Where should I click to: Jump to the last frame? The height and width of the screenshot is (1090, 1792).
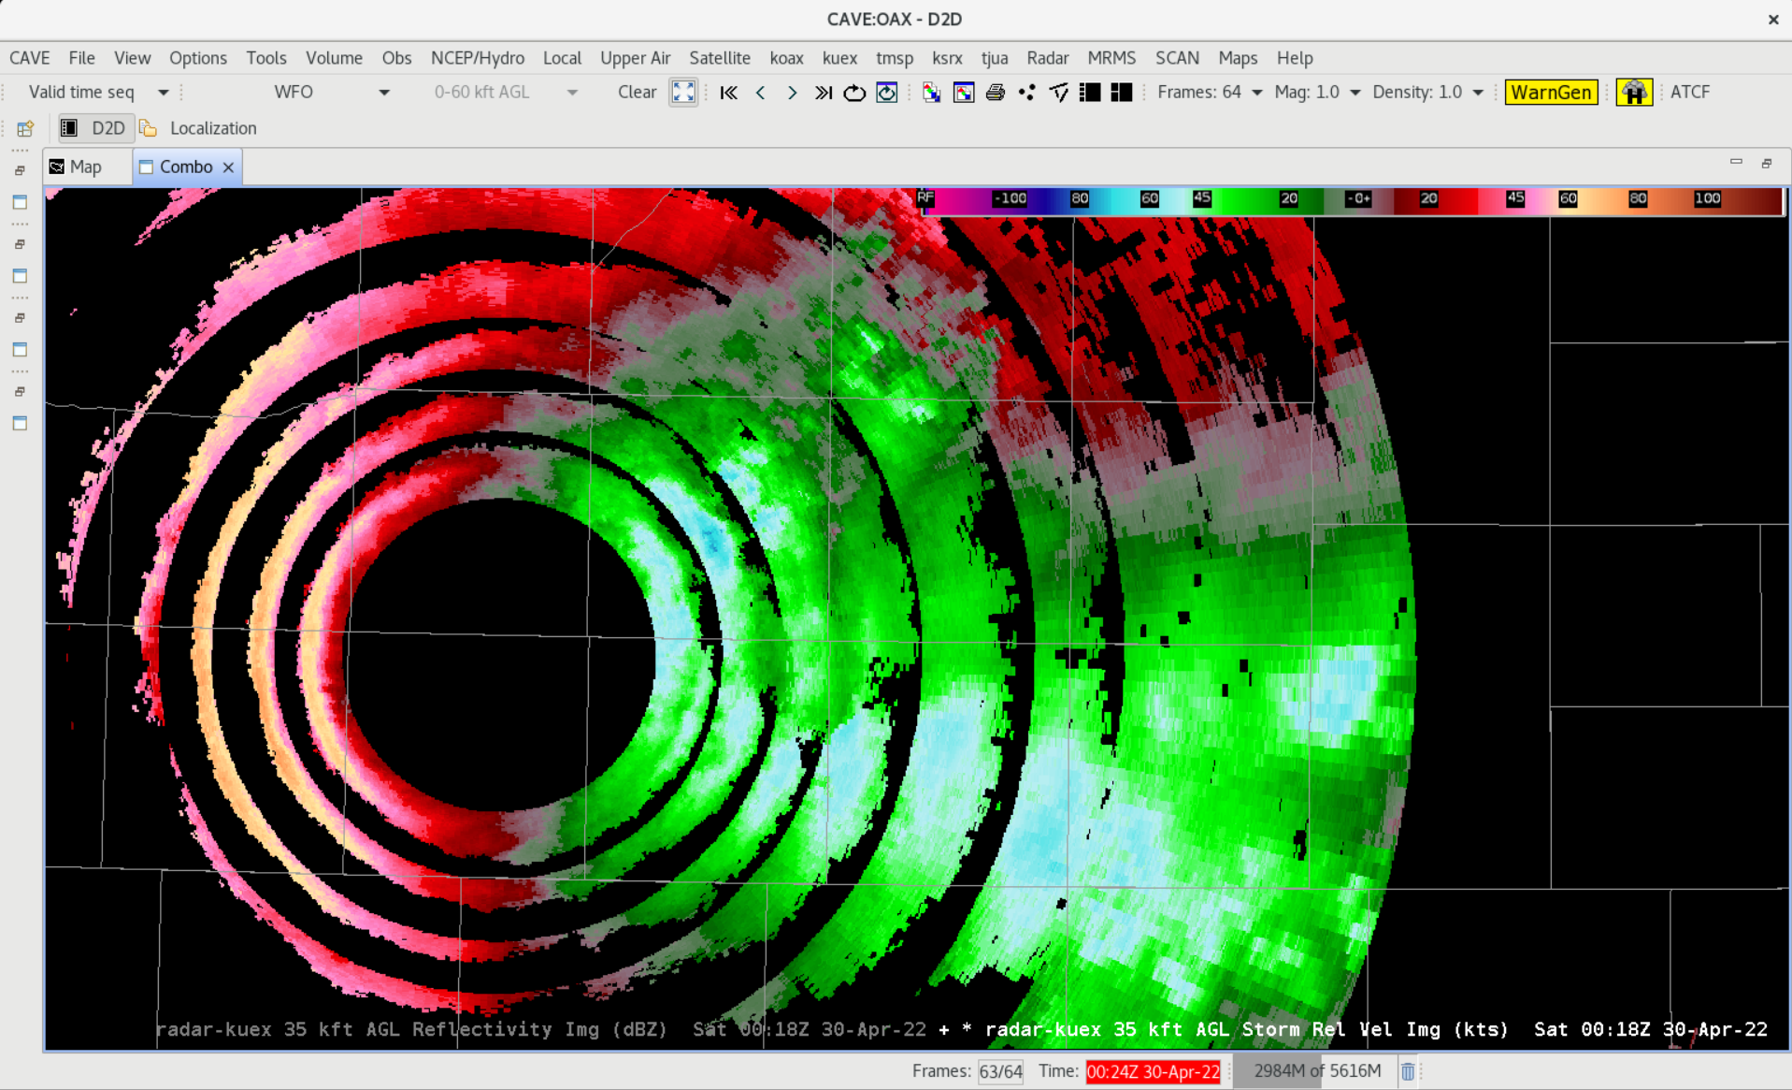click(x=823, y=92)
